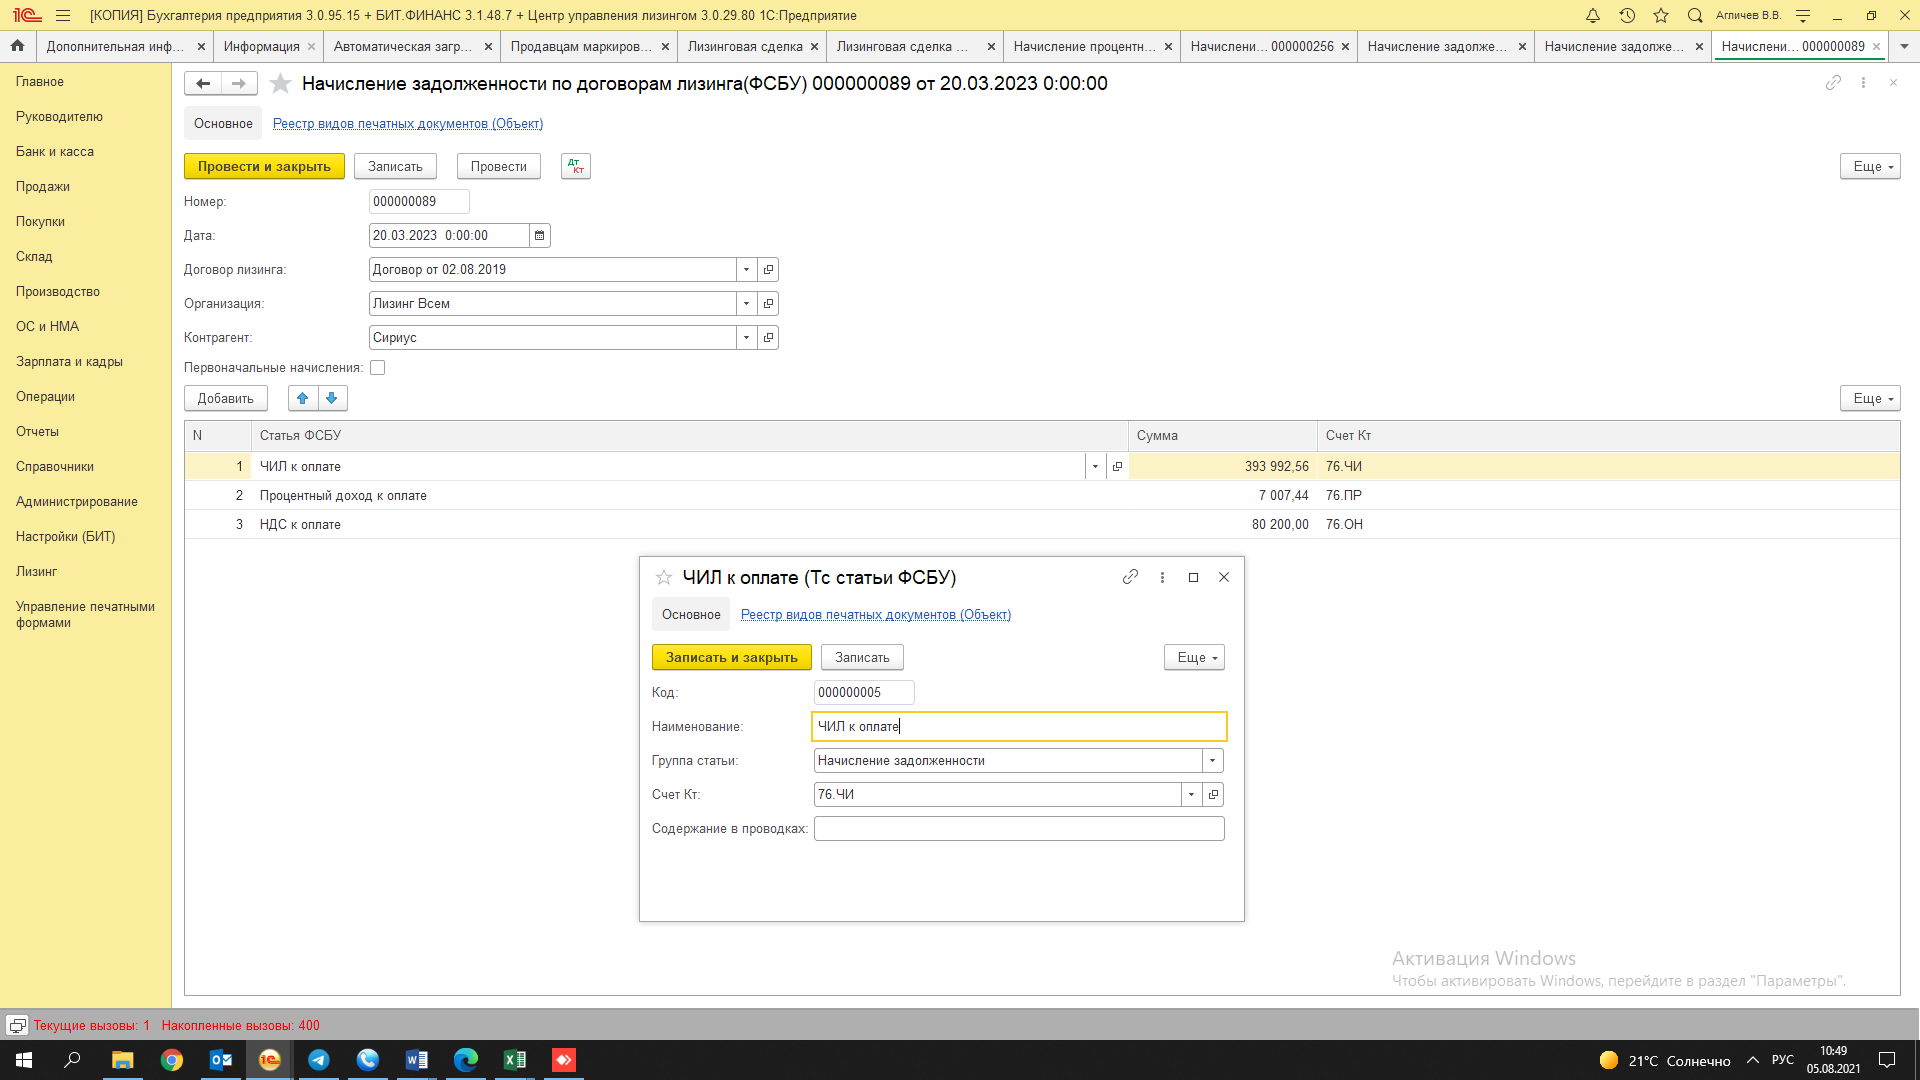
Task: Open Реестр видов печатных документов link
Action: 408,124
